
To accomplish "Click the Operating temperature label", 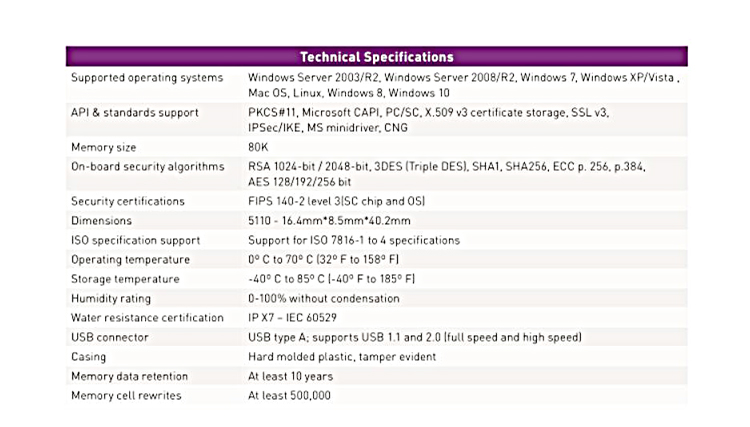I will [x=130, y=260].
